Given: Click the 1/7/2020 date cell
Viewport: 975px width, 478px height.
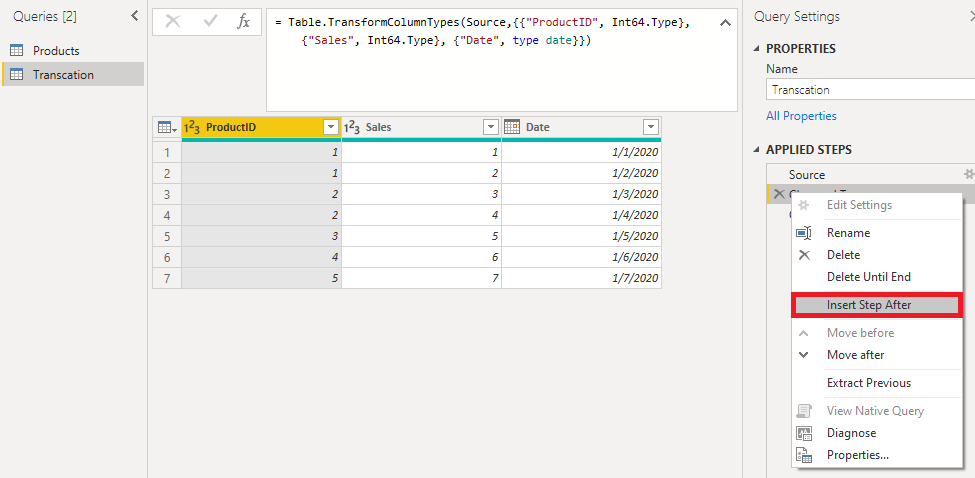Looking at the screenshot, I should click(x=581, y=278).
